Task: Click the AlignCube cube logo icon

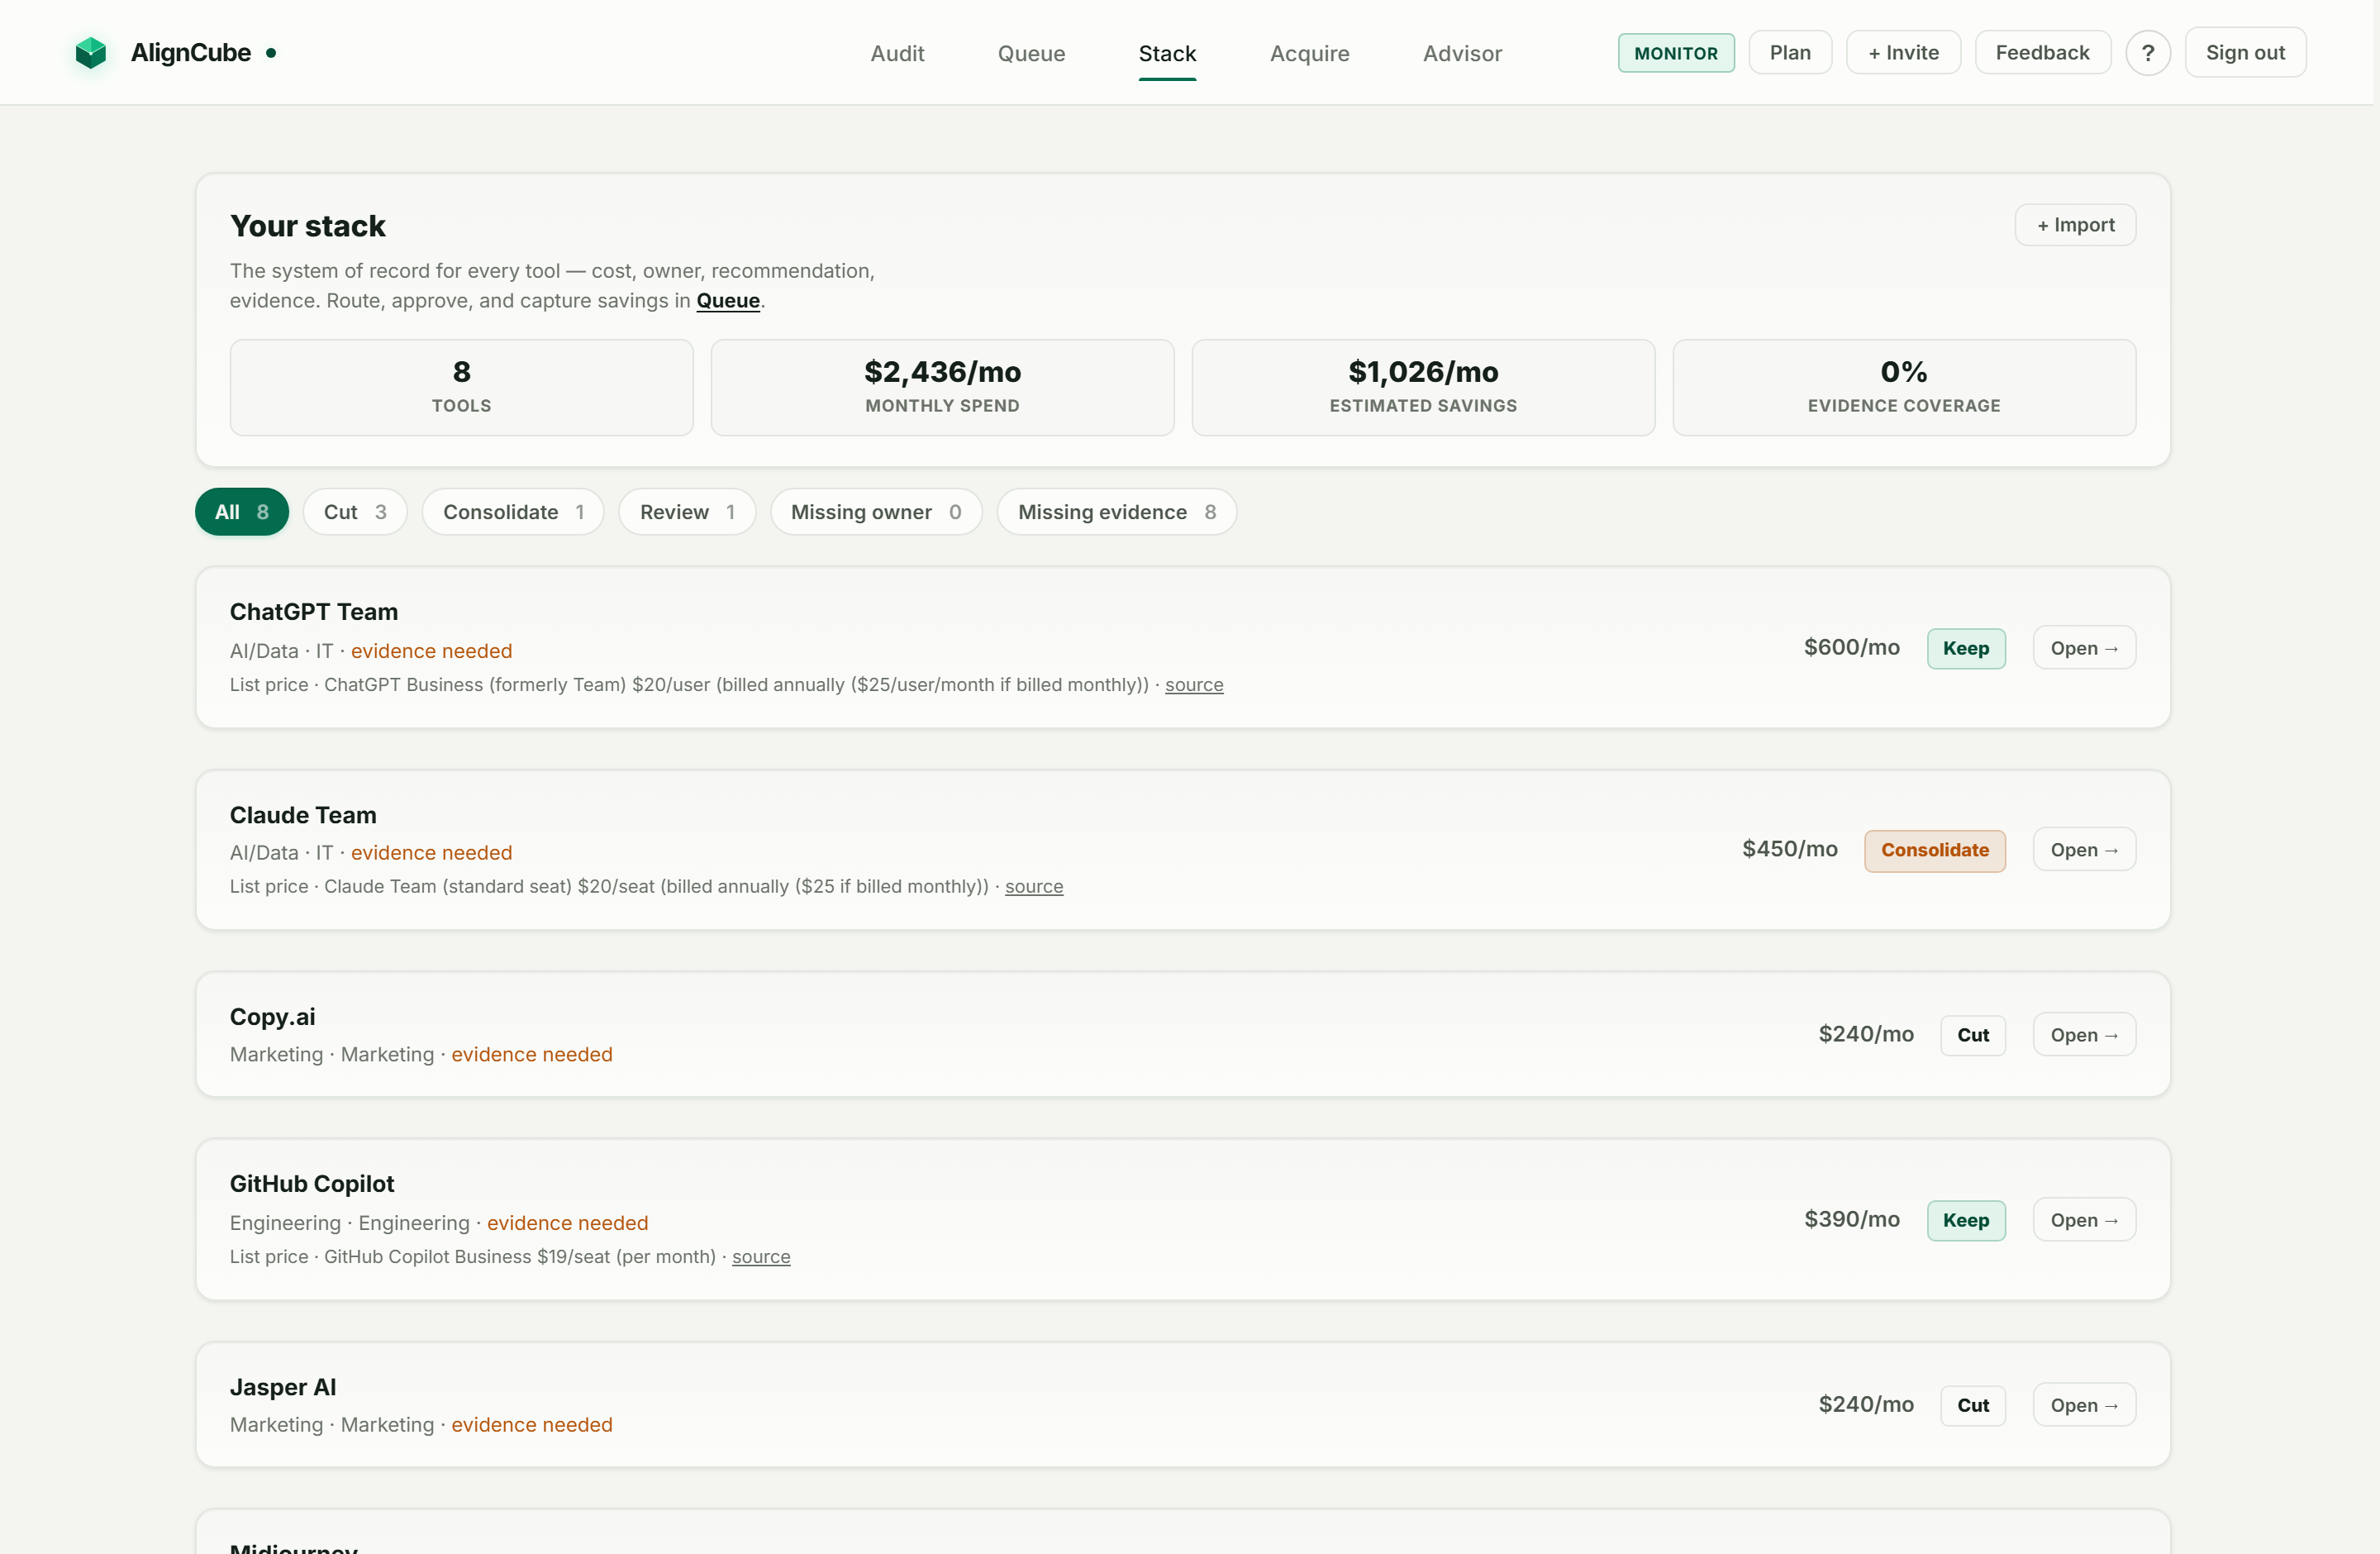Action: click(x=90, y=53)
